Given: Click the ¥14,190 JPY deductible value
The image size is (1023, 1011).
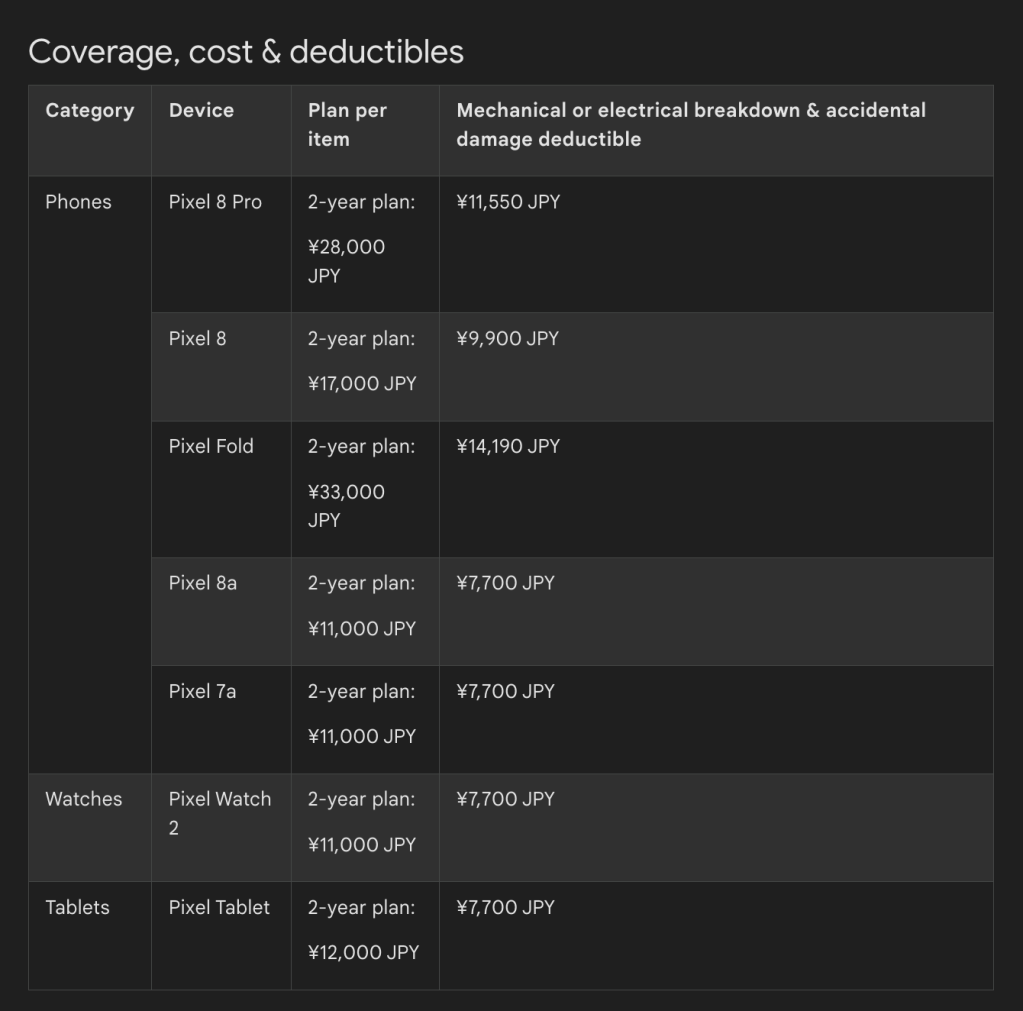Looking at the screenshot, I should [x=508, y=447].
